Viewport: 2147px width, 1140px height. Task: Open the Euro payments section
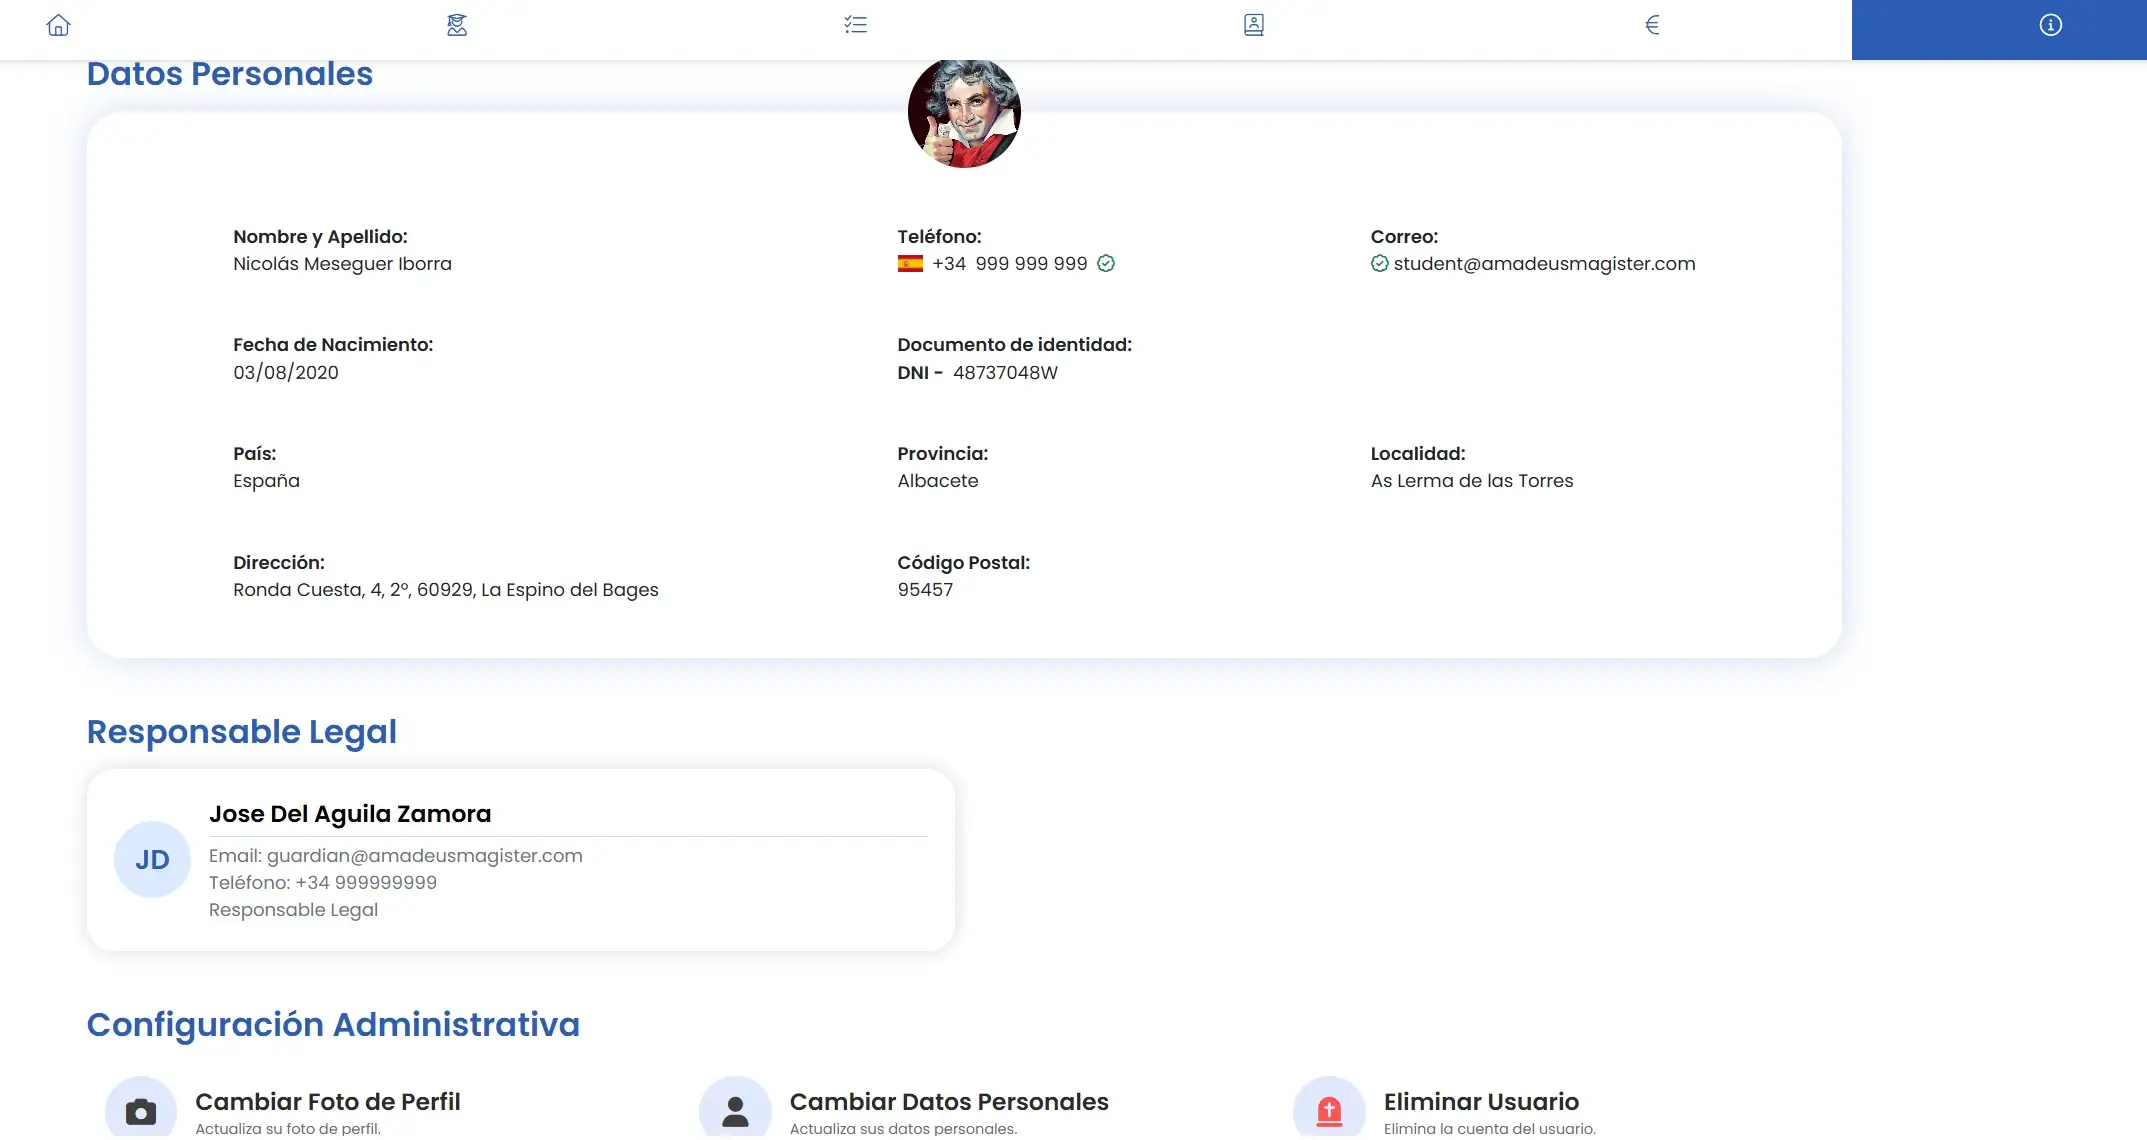point(1652,25)
